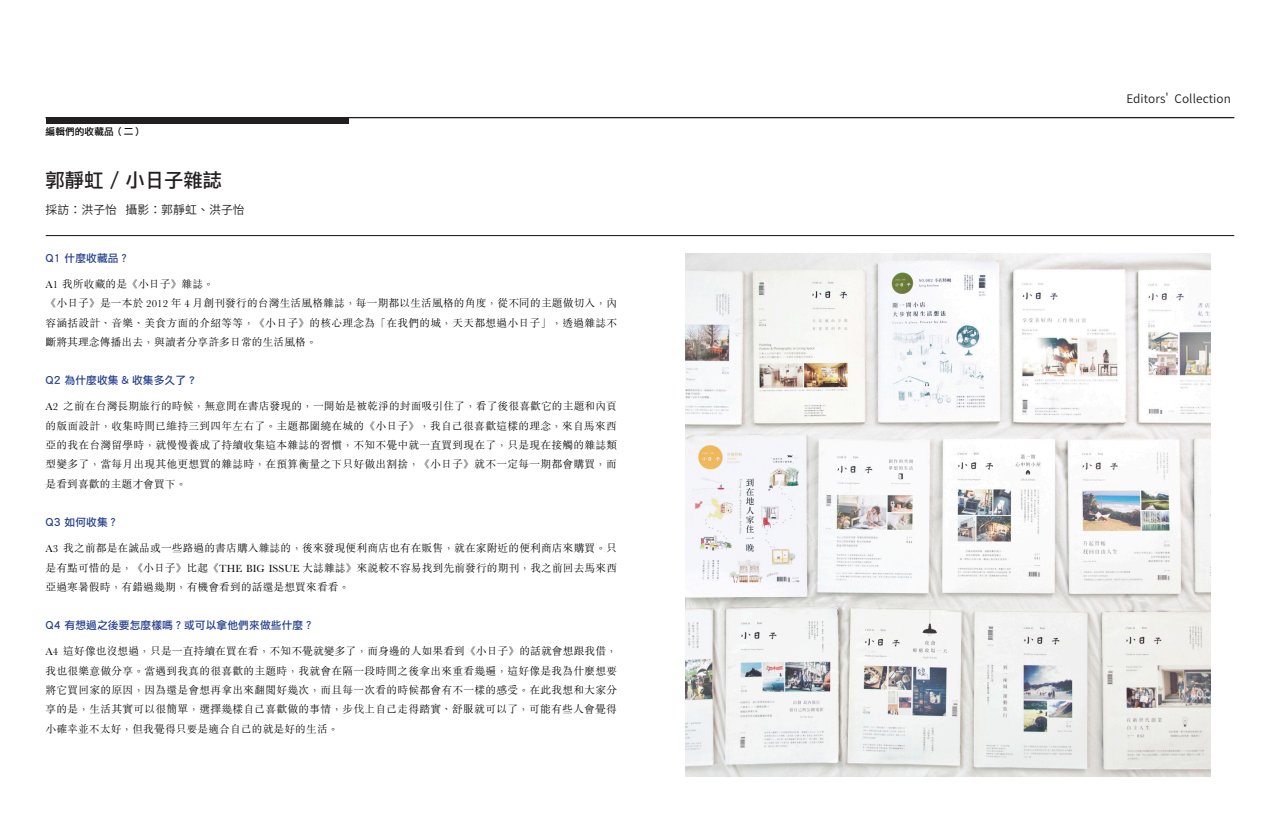Click the Q4 heading about future plans

click(179, 625)
